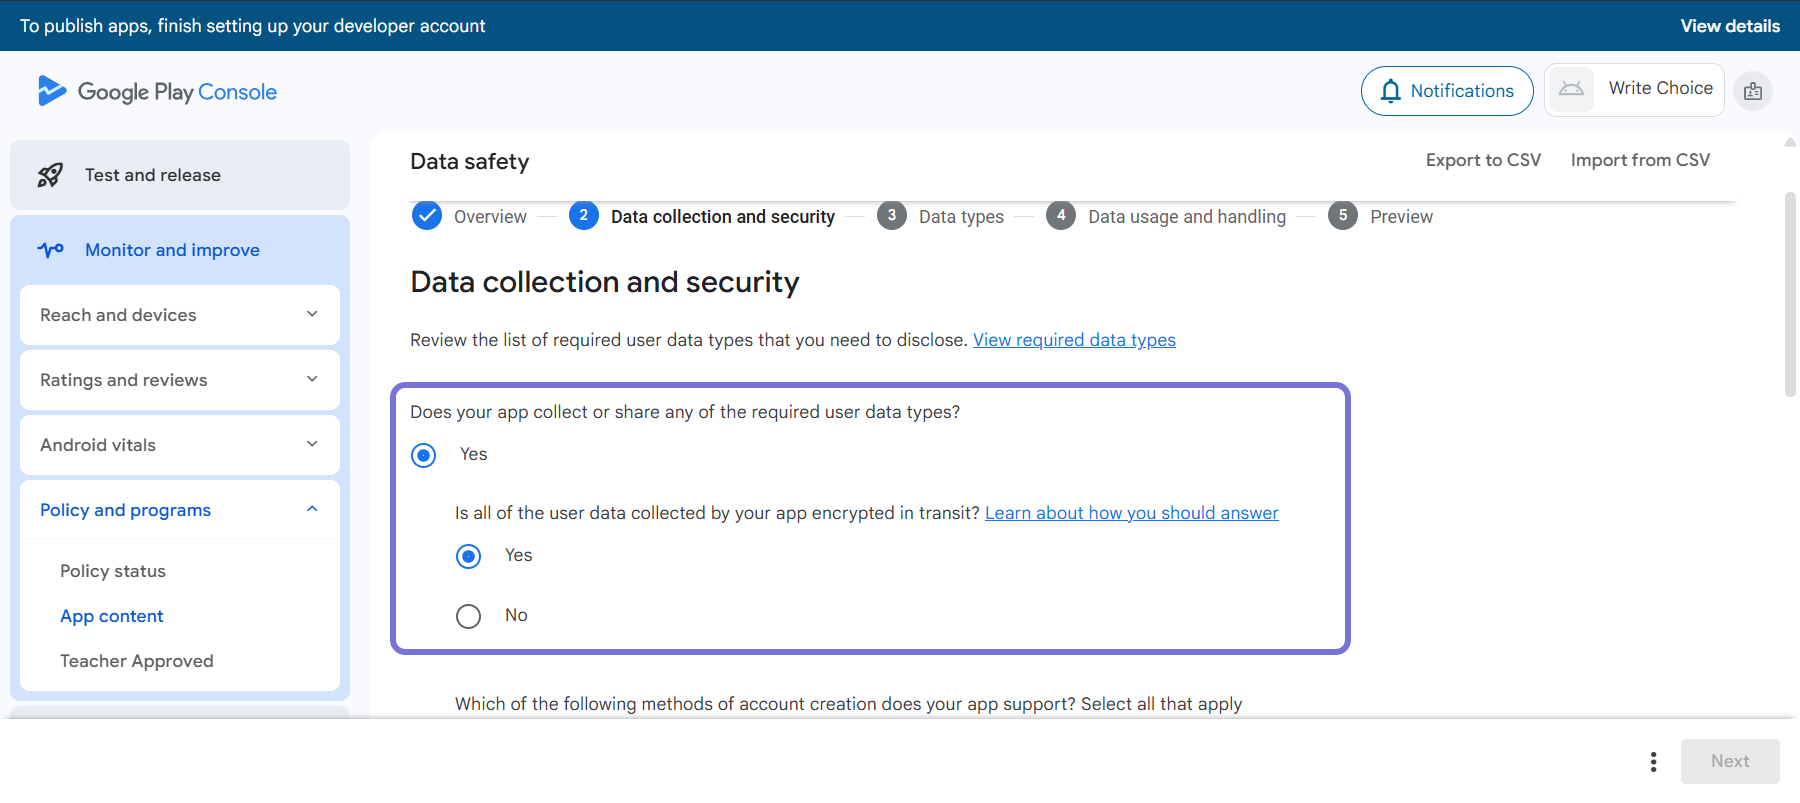This screenshot has height=803, width=1800.
Task: Select No for data encrypted in transit
Action: click(468, 616)
